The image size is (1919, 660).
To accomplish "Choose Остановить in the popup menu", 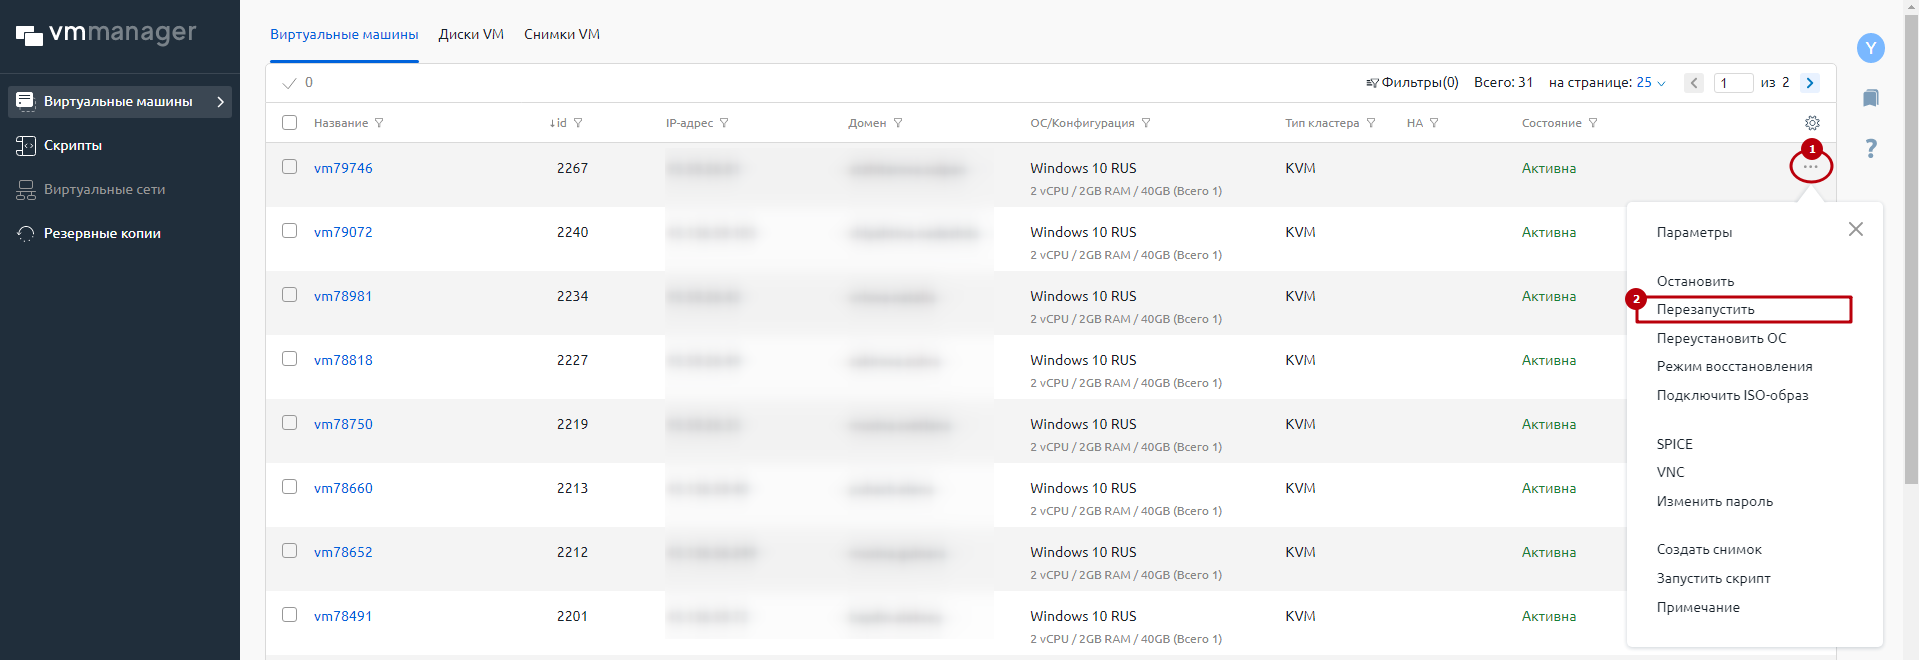I will click(x=1695, y=282).
